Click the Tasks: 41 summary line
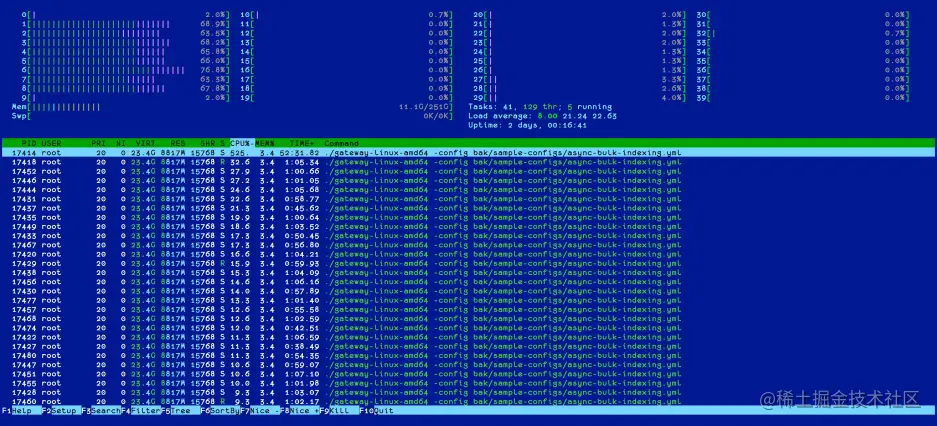Viewport: 937px width, 426px height. 540,107
